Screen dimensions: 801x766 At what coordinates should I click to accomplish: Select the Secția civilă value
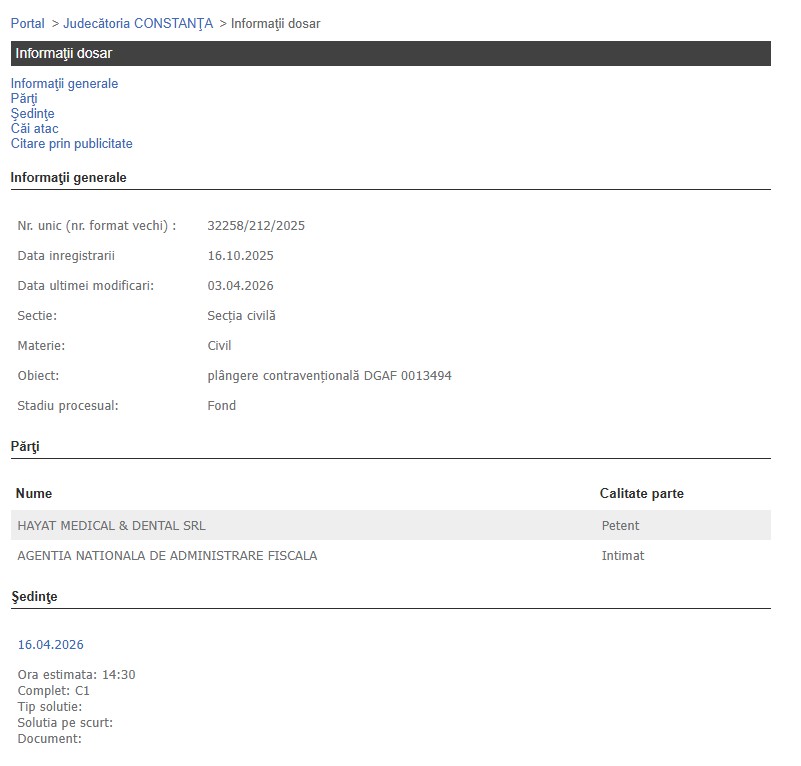click(241, 316)
